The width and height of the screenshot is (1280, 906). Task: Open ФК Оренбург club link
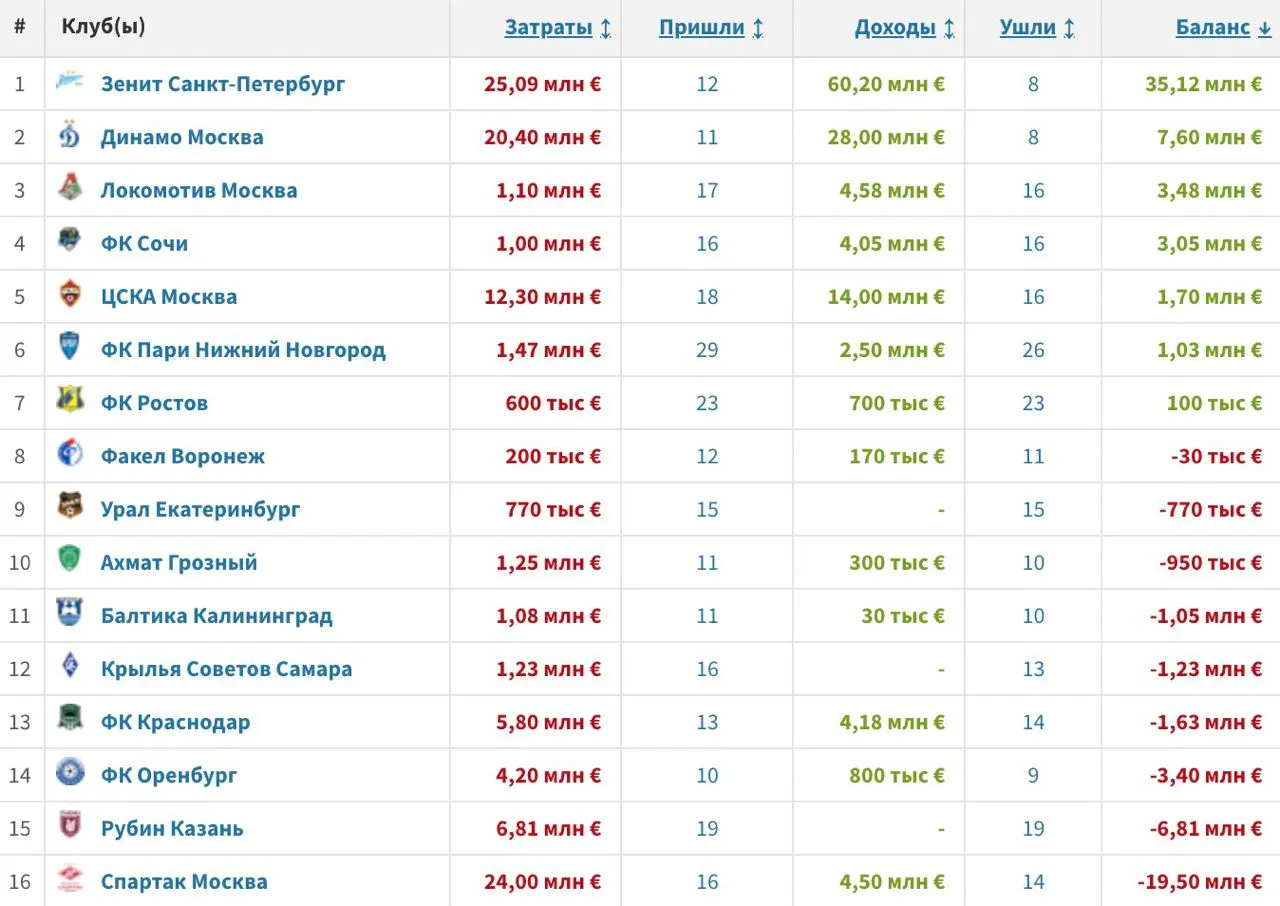[169, 775]
